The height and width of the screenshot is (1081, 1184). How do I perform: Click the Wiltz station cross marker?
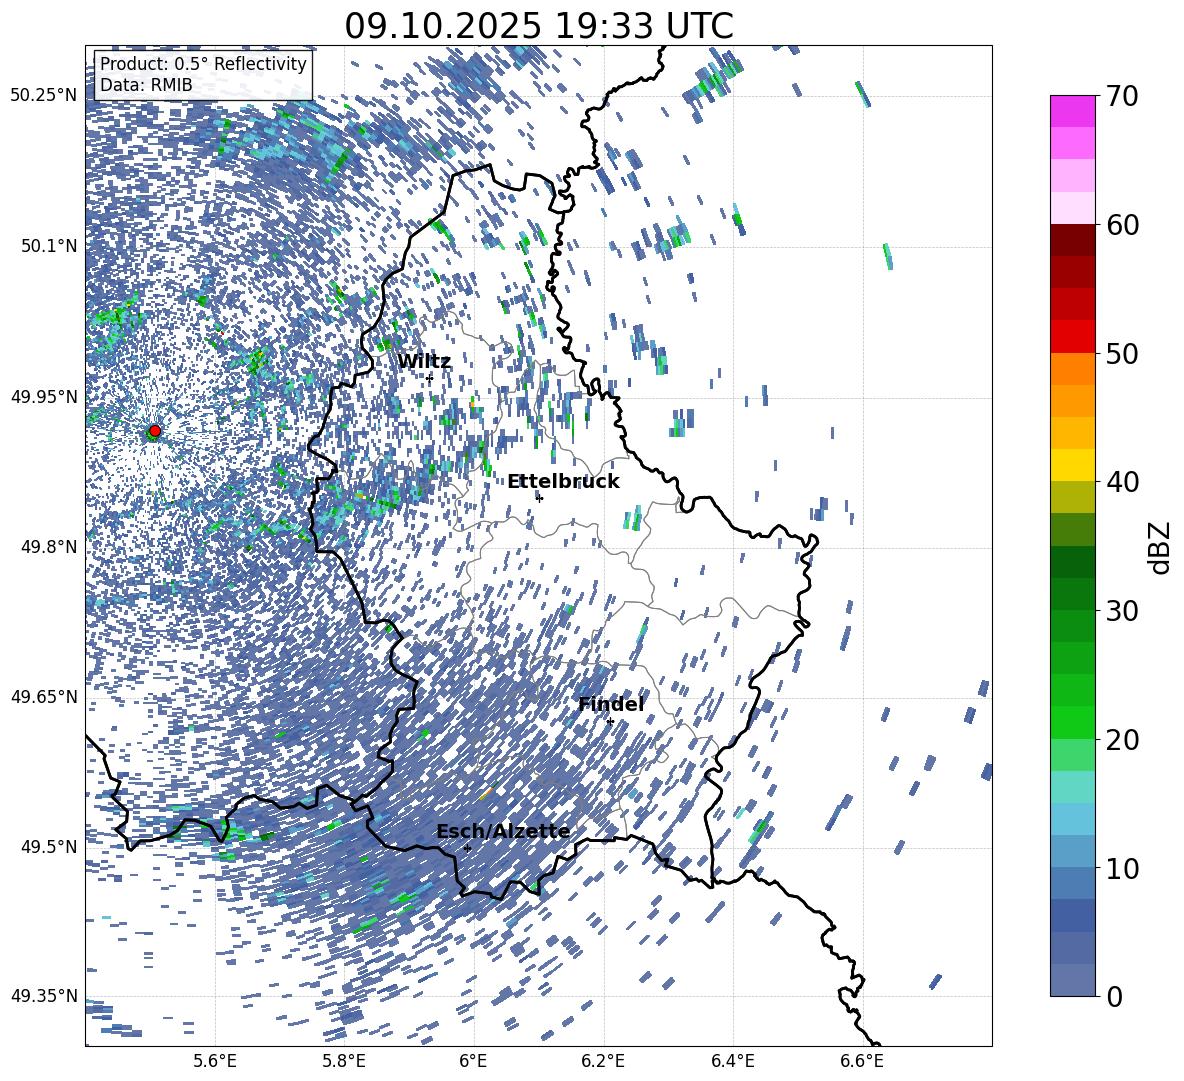(x=429, y=378)
